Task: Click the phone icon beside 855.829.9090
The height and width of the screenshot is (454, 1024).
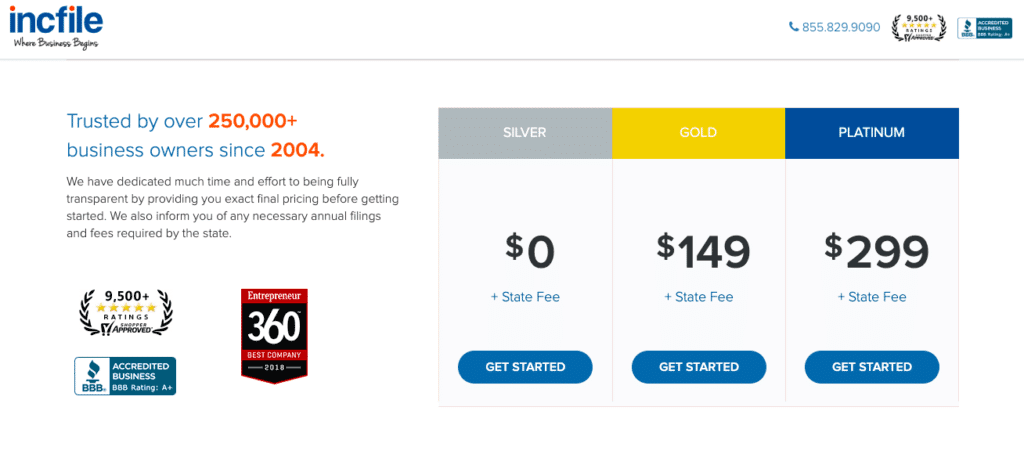Action: pyautogui.click(x=793, y=27)
